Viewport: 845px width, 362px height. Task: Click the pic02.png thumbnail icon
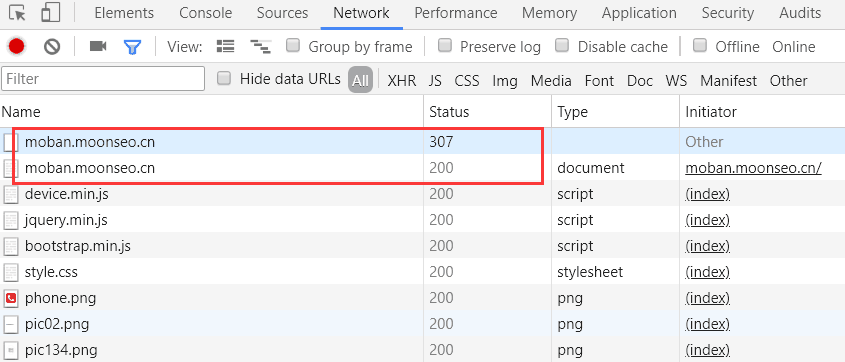(x=11, y=324)
